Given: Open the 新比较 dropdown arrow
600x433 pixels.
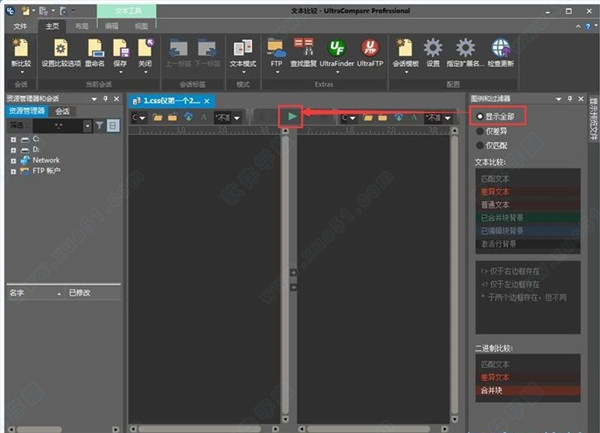Looking at the screenshot, I should [x=22, y=72].
